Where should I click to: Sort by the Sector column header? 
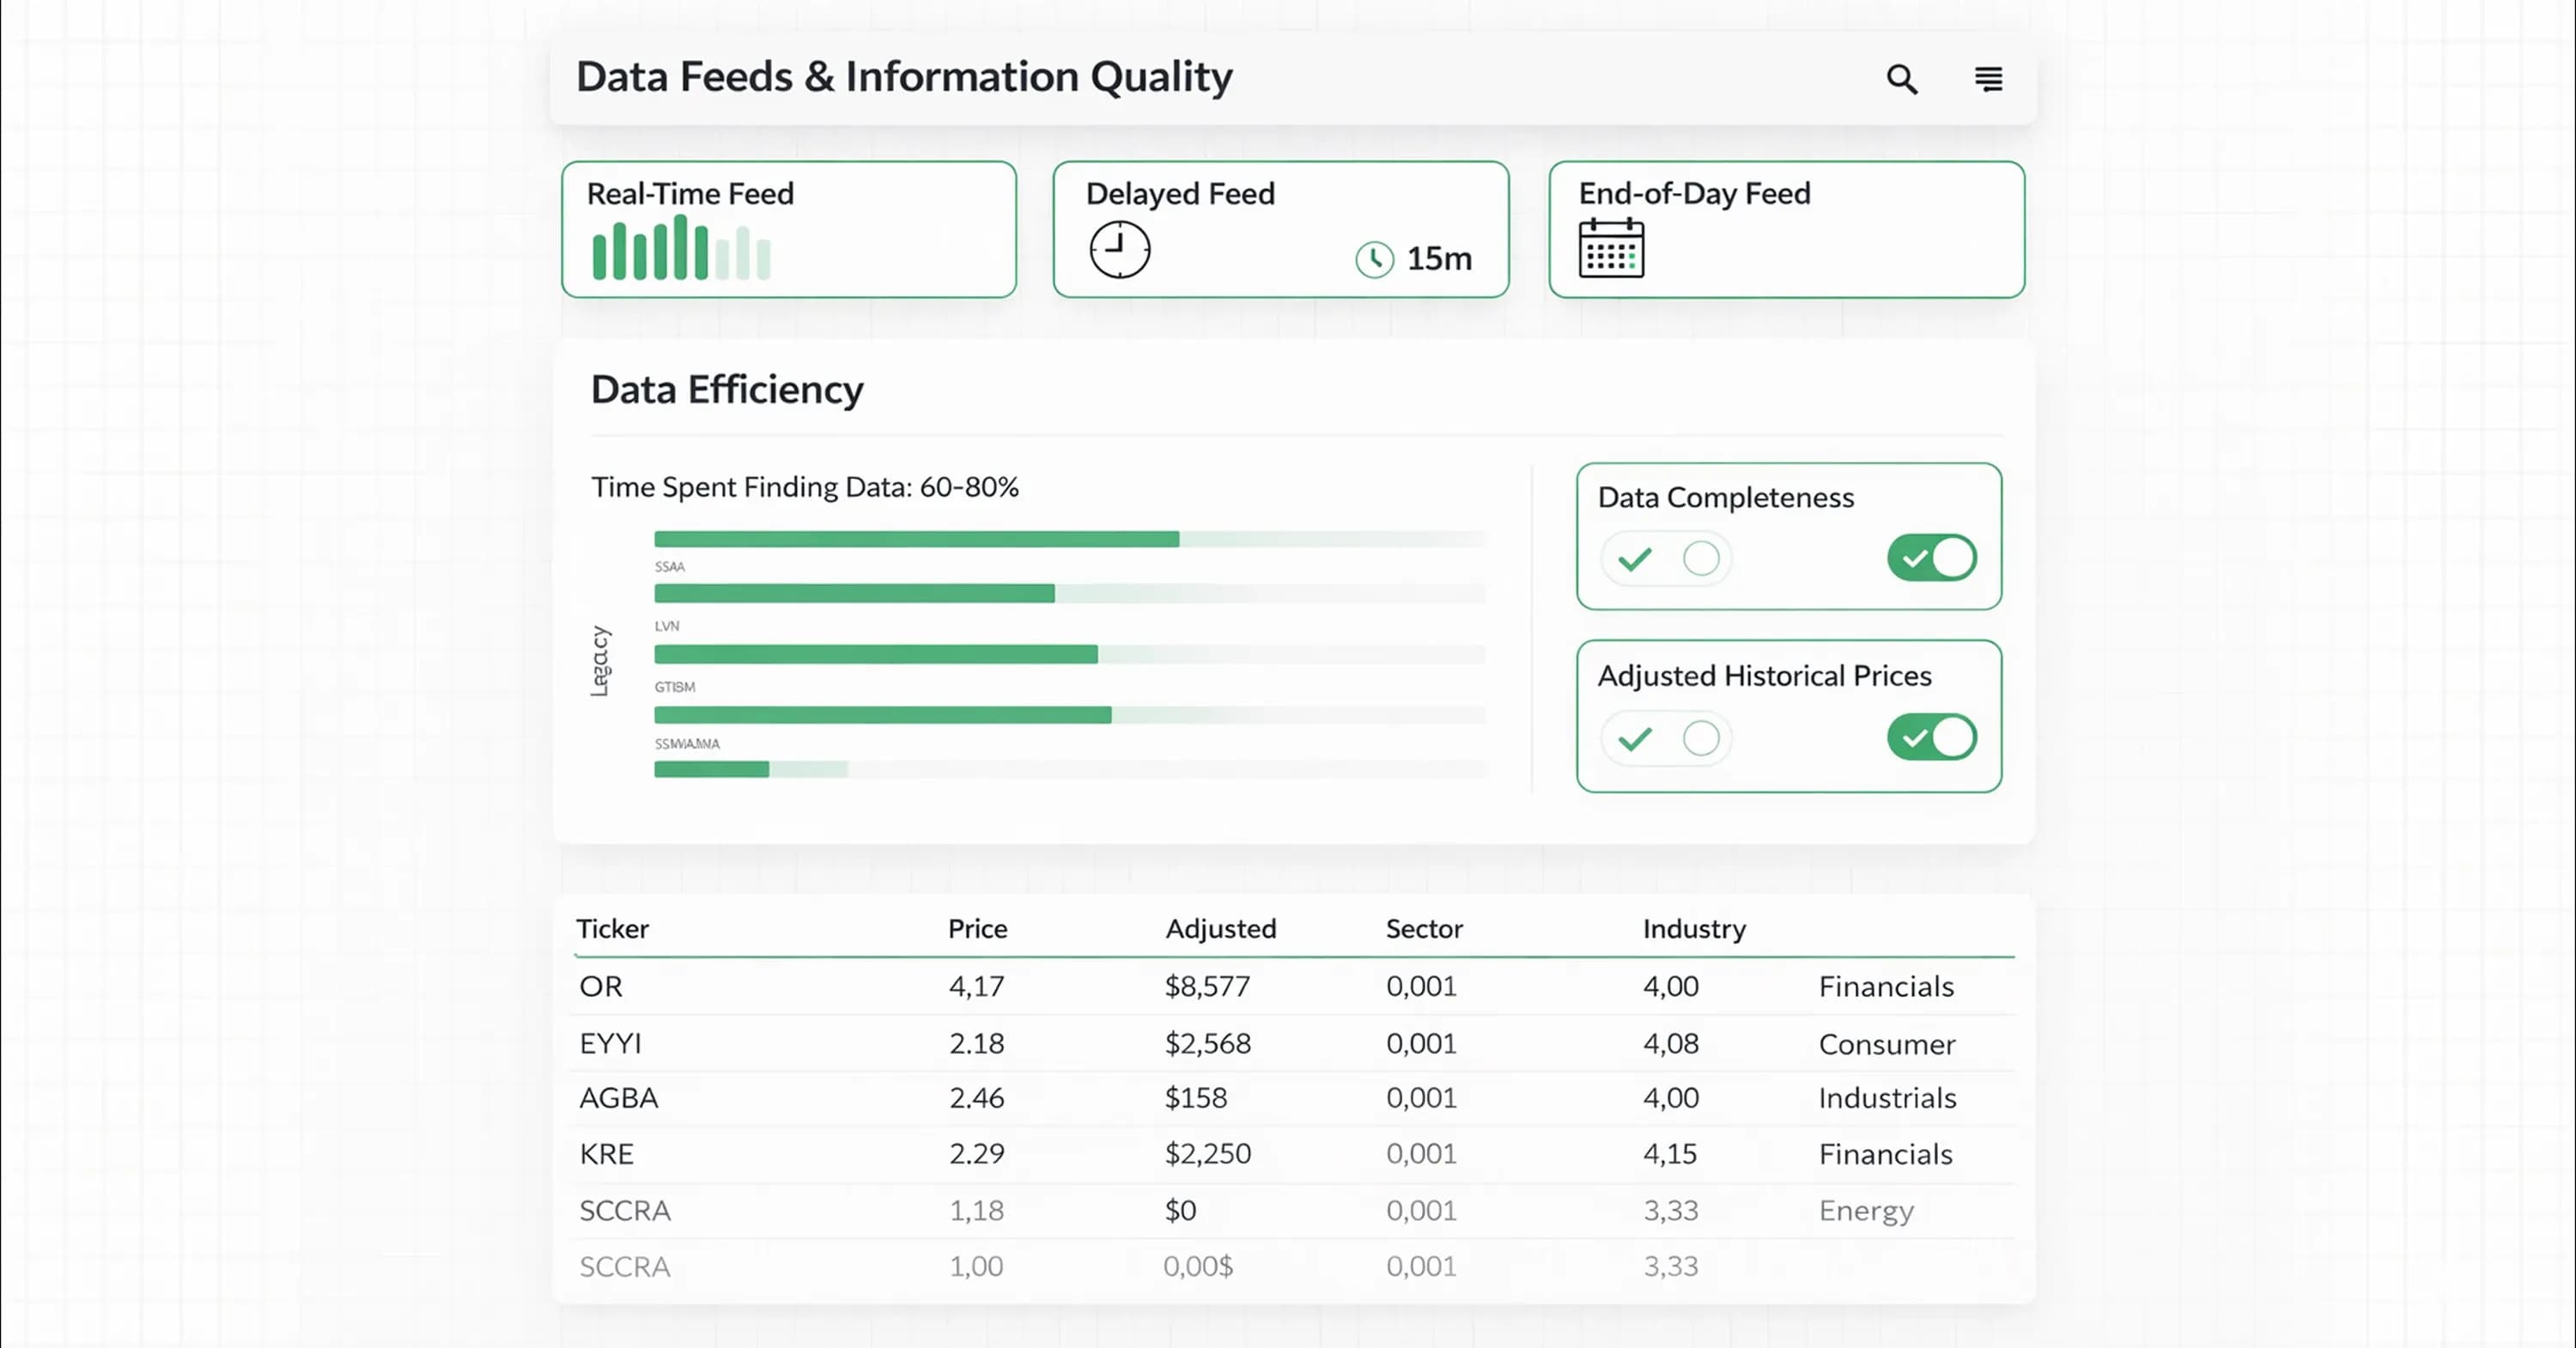click(1424, 929)
